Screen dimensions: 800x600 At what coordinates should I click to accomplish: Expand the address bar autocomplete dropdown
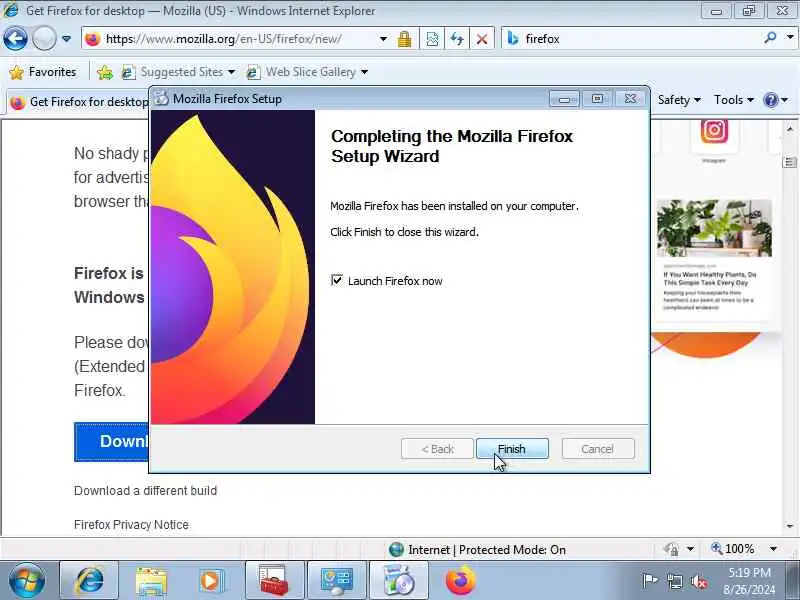click(x=383, y=39)
